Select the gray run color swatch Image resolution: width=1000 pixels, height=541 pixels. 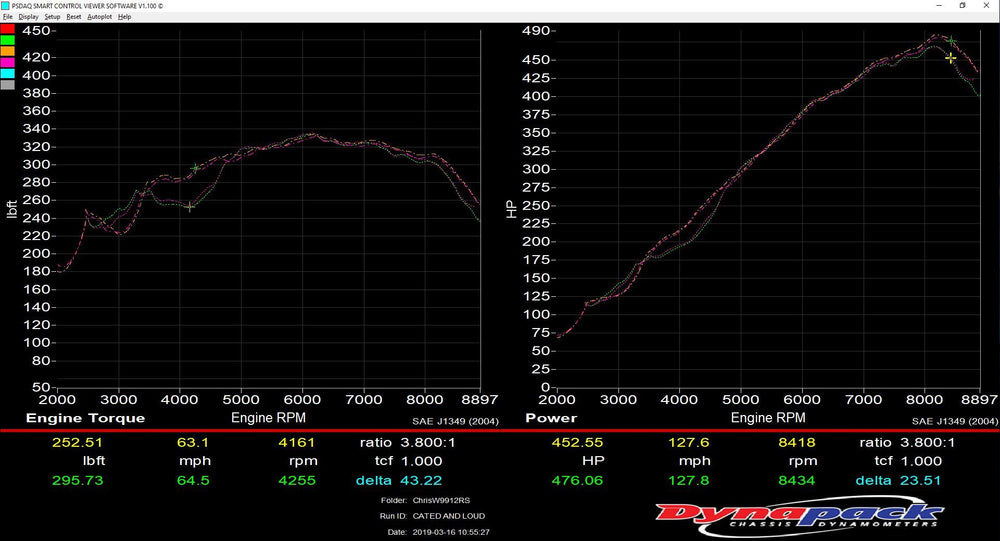tap(7, 85)
